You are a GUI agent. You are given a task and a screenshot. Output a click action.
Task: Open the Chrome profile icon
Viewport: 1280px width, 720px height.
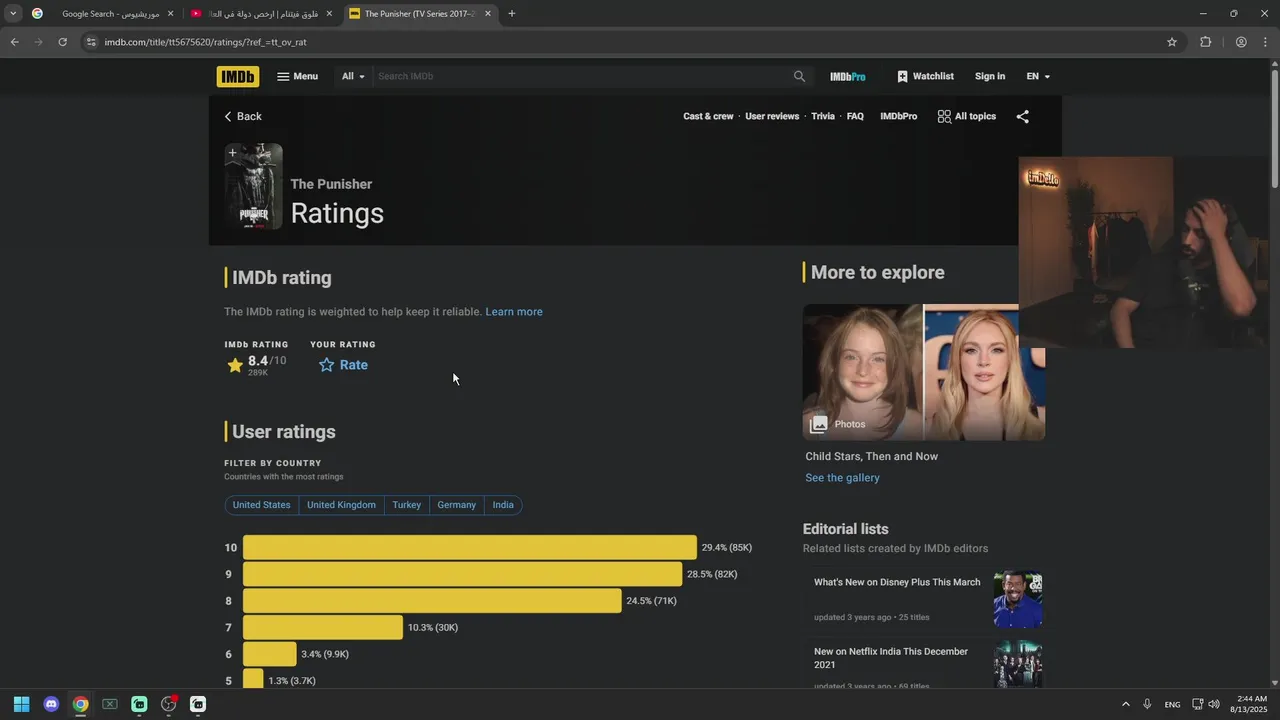[1241, 42]
